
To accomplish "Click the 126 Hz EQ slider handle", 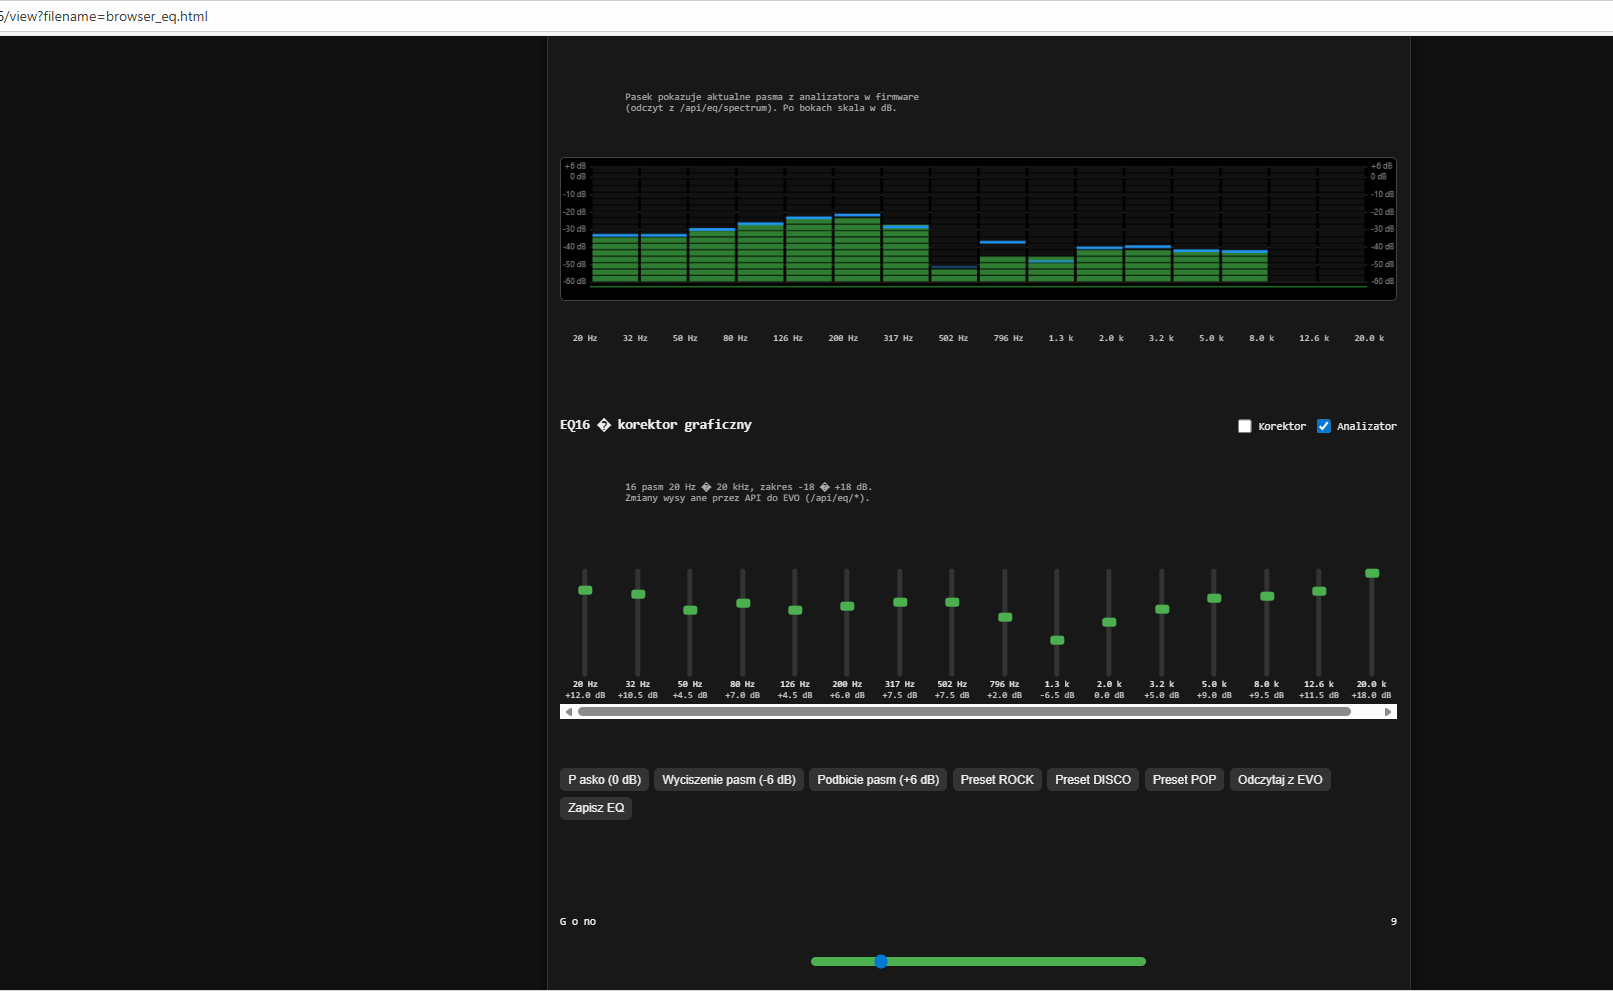I will [795, 610].
